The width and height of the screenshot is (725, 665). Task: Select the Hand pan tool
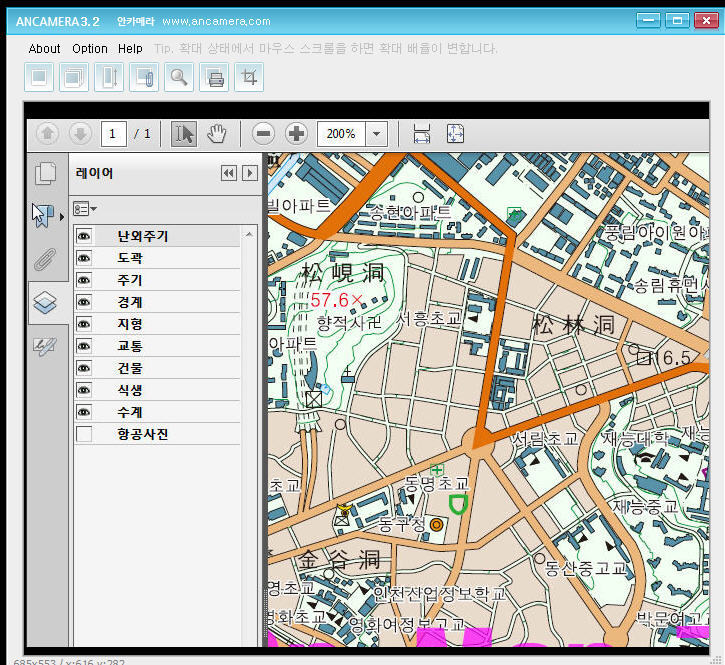(217, 134)
